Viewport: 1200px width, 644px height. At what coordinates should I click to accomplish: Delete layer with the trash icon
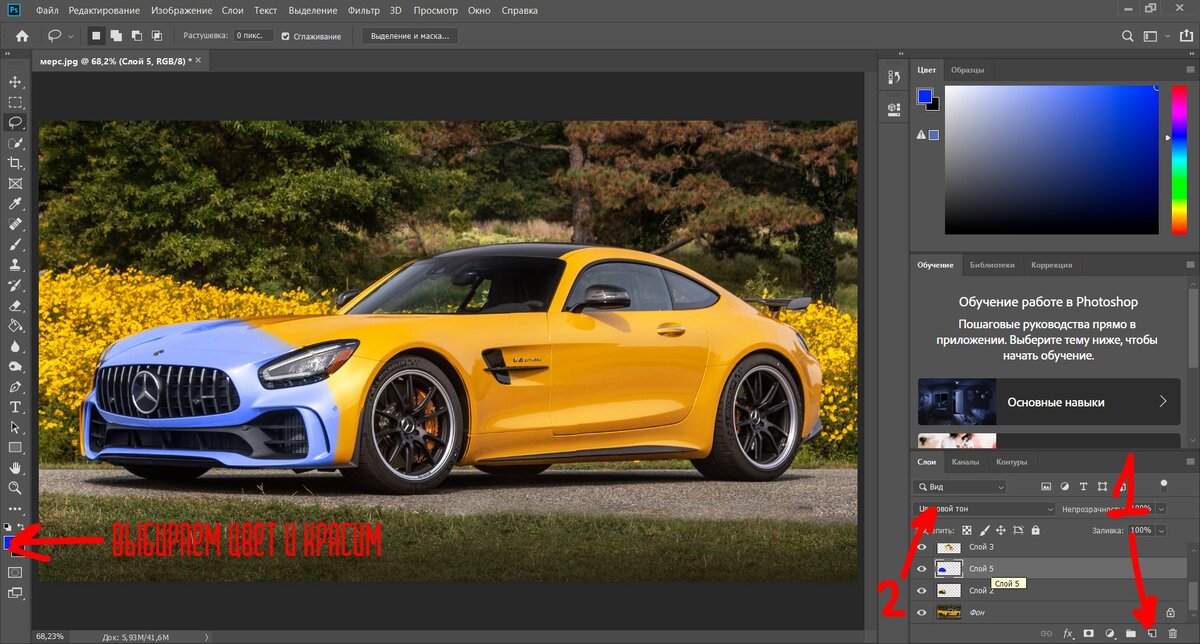[x=1172, y=633]
